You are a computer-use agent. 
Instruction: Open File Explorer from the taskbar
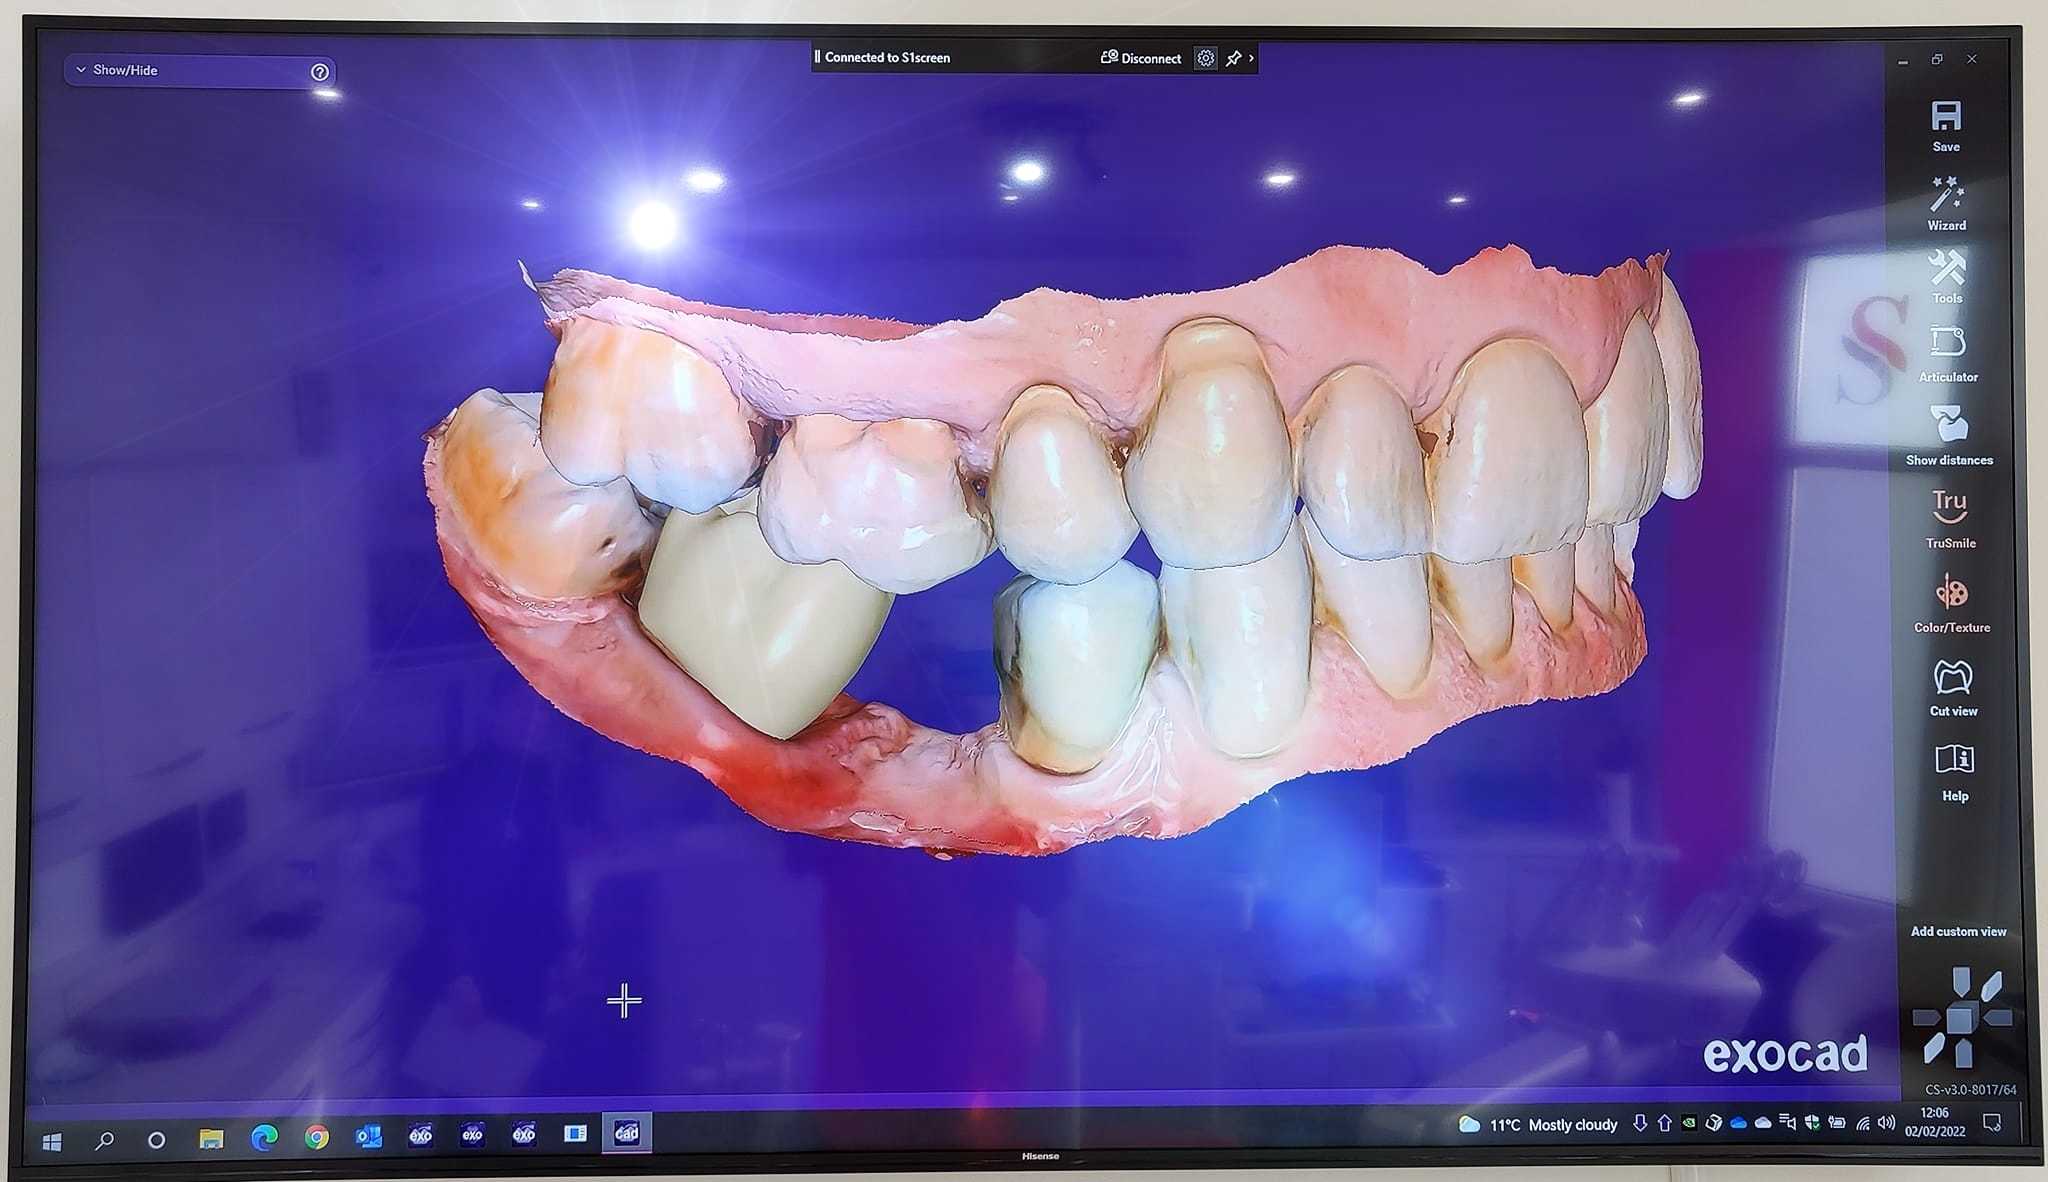(210, 1138)
